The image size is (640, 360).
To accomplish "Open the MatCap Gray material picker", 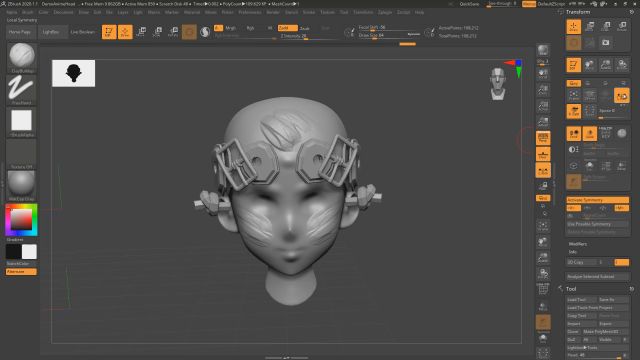I will pos(22,186).
